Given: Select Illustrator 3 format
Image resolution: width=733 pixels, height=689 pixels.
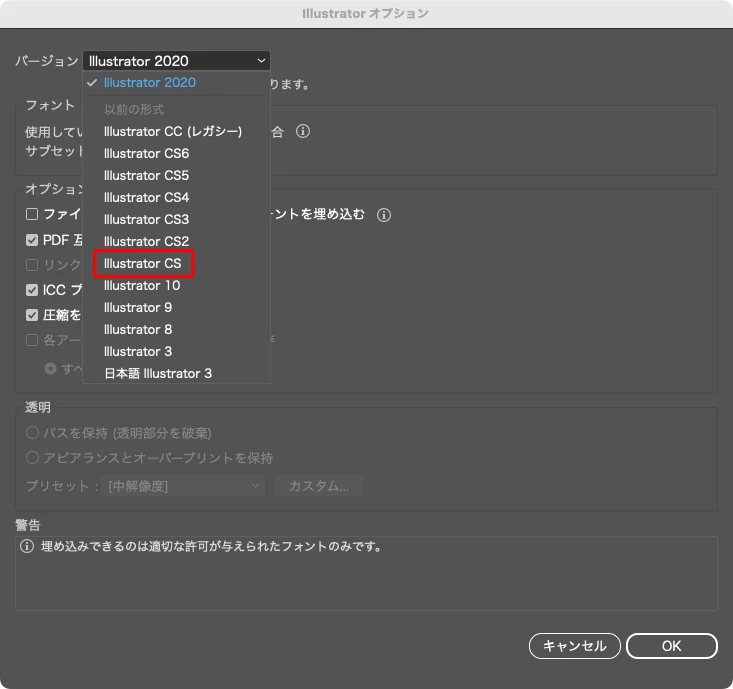Looking at the screenshot, I should [x=176, y=351].
